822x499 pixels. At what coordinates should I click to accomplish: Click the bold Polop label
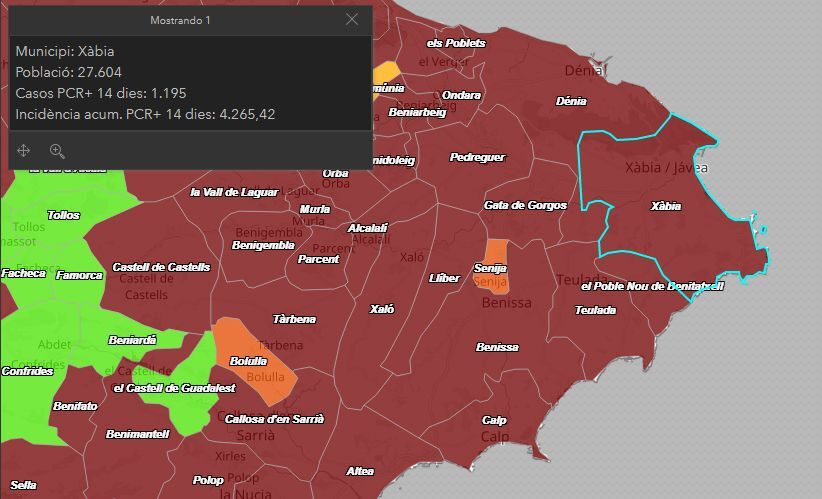click(208, 480)
